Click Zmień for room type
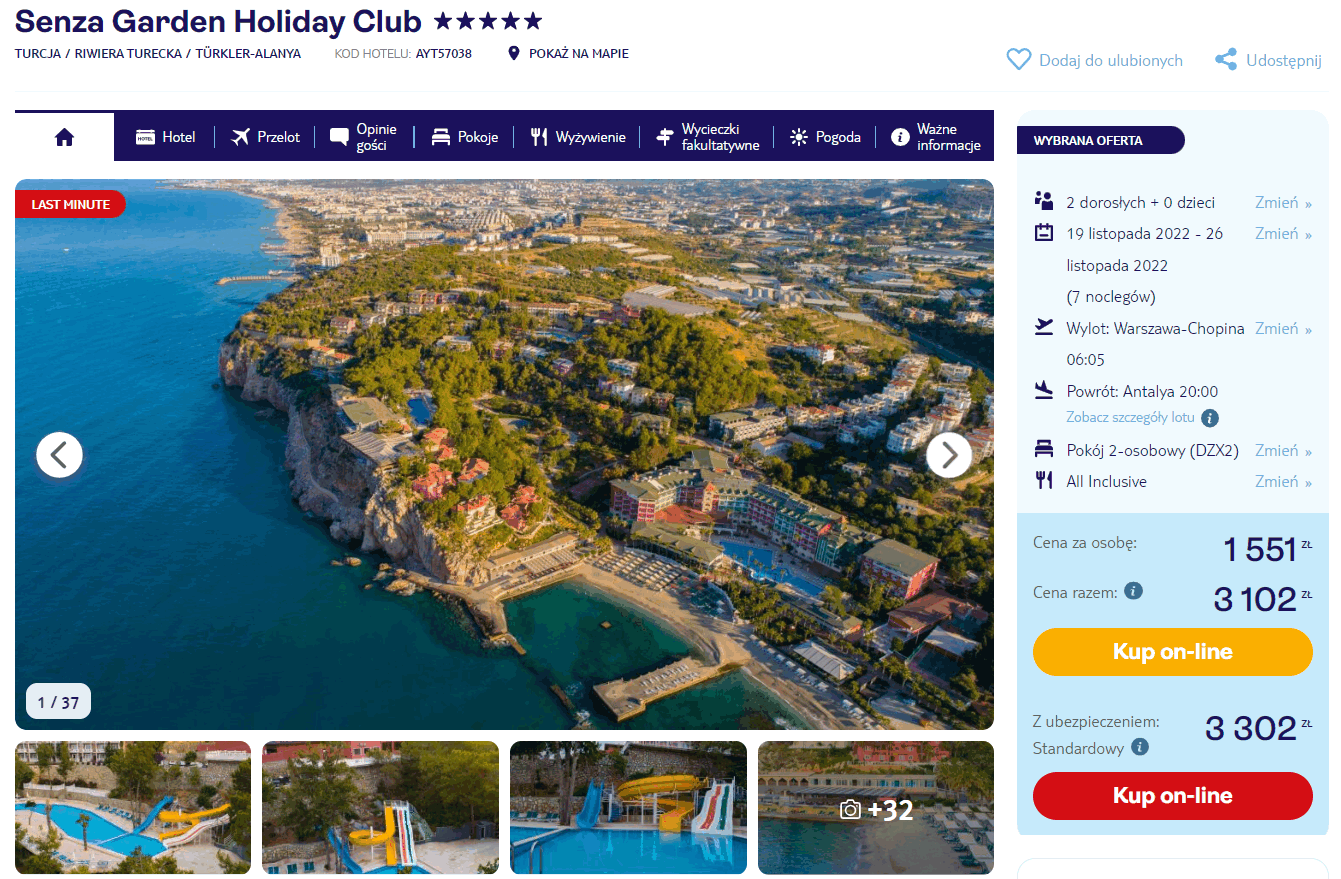This screenshot has height=879, width=1341. (1283, 450)
